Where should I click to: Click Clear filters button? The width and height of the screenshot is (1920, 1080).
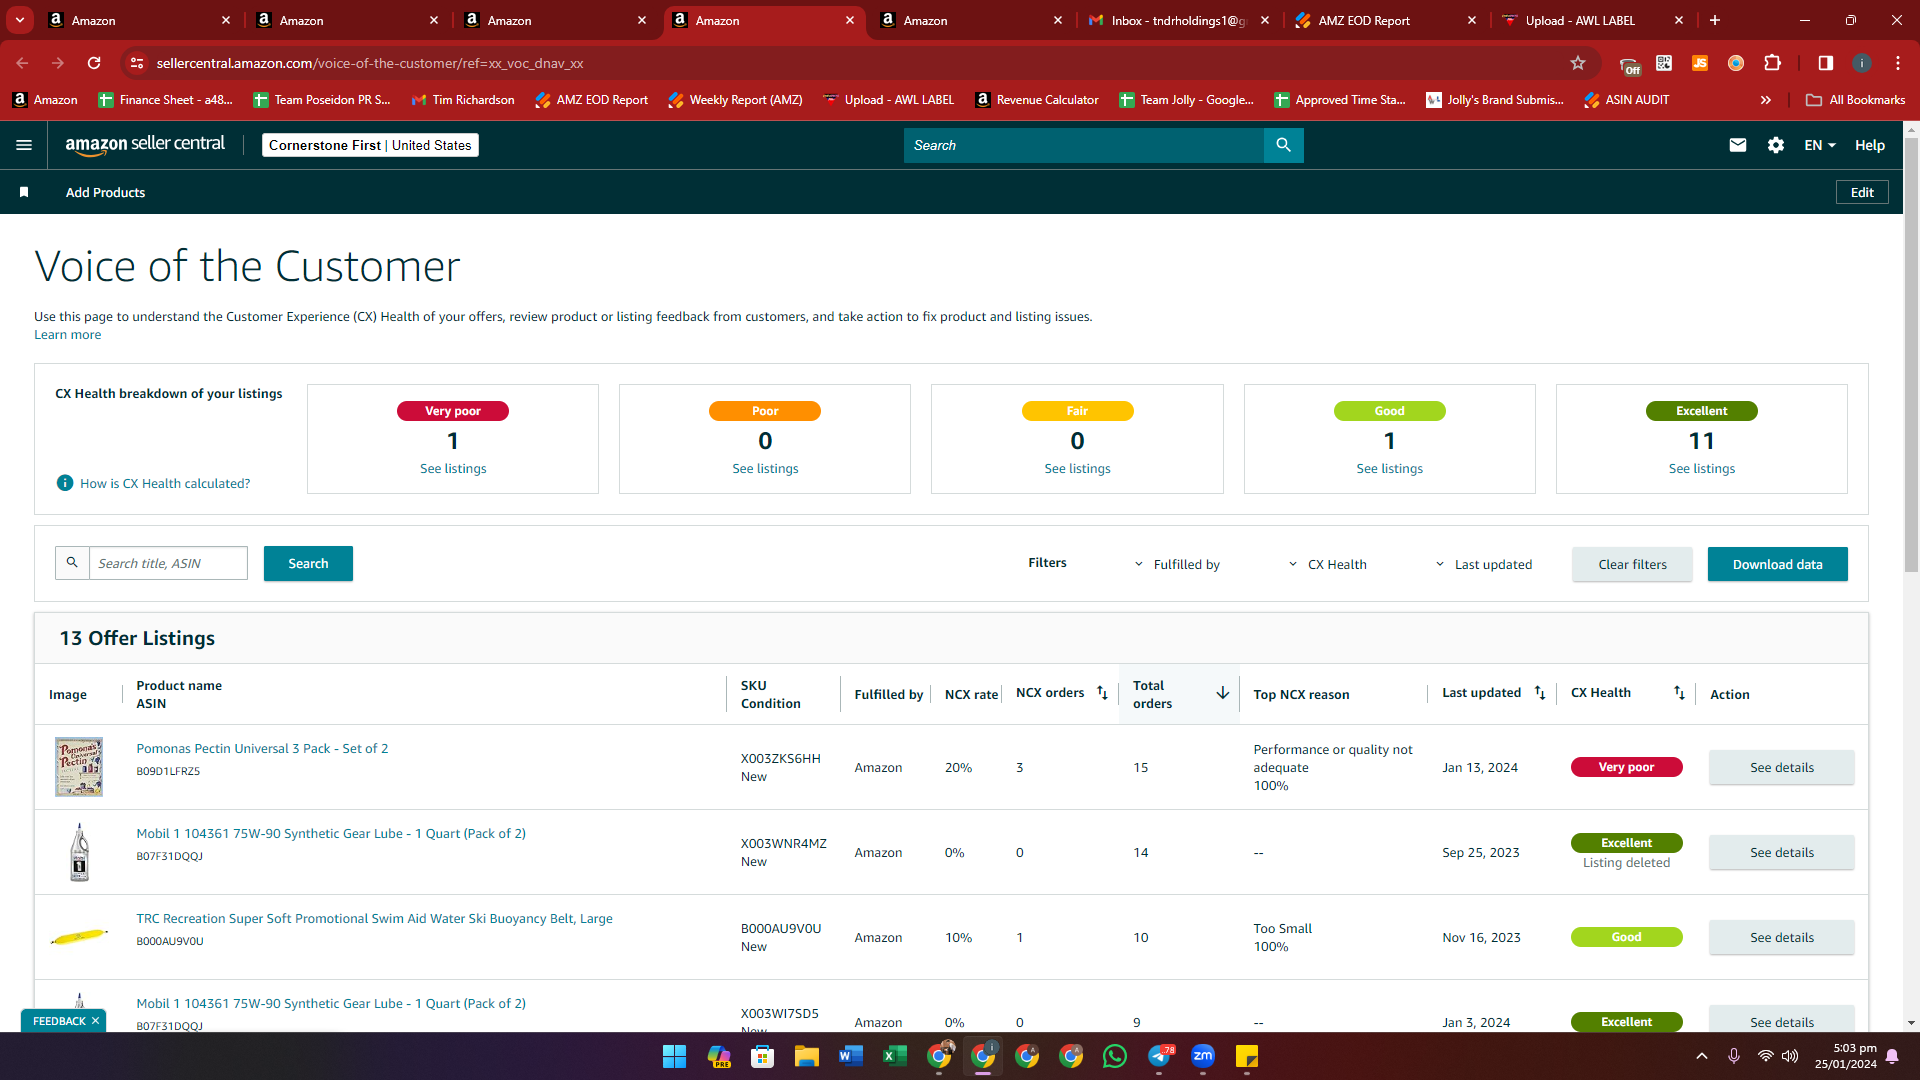coord(1632,564)
